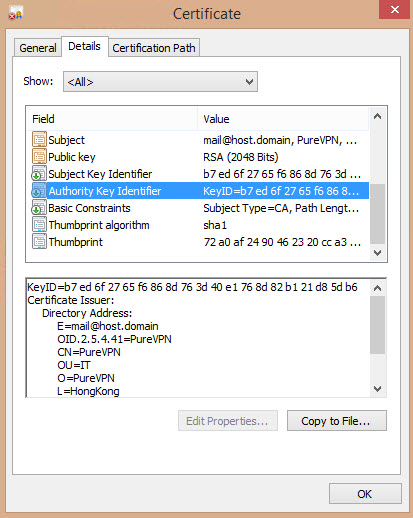Click the Subject Key Identifier extension icon
The height and width of the screenshot is (518, 413).
pyautogui.click(x=39, y=174)
